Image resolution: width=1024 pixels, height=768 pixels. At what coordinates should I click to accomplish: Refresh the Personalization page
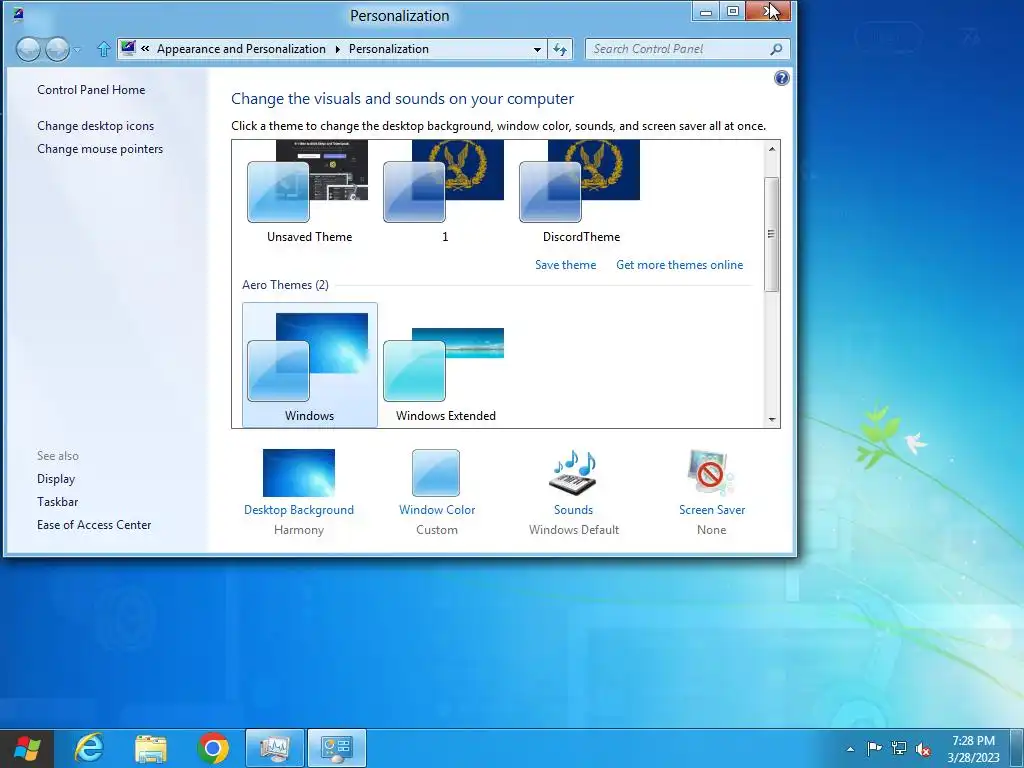(560, 49)
